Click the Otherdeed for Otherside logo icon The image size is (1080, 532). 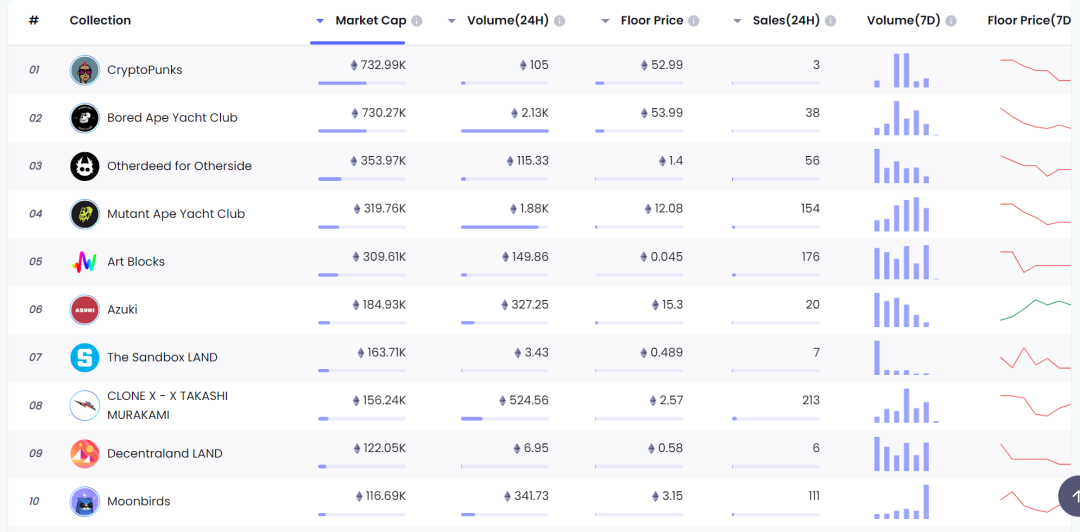85,166
